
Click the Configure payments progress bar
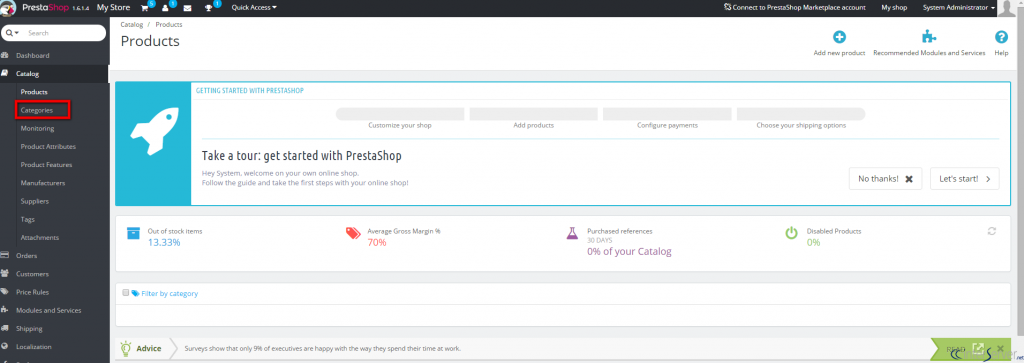[667, 114]
